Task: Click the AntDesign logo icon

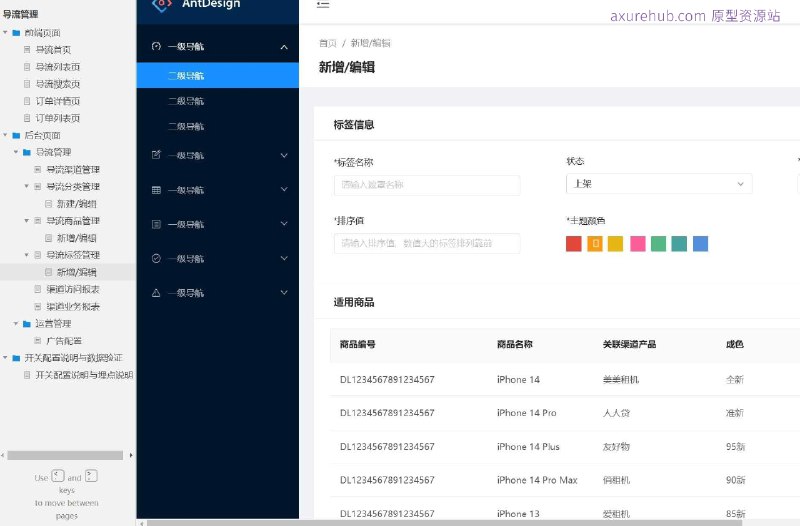Action: tap(162, 5)
